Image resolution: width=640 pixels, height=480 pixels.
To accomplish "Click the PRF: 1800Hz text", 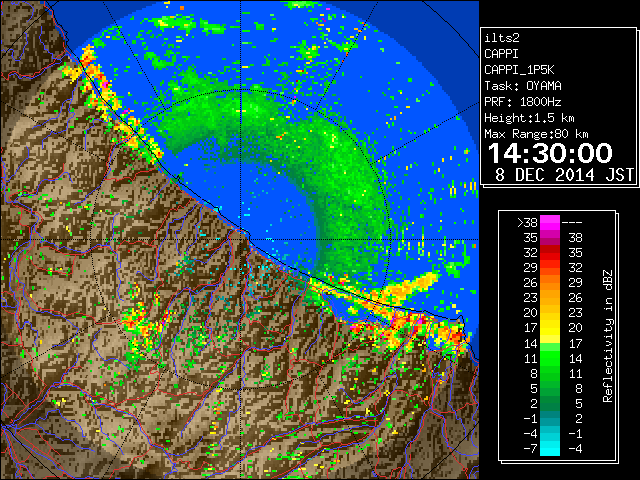I will coord(522,102).
